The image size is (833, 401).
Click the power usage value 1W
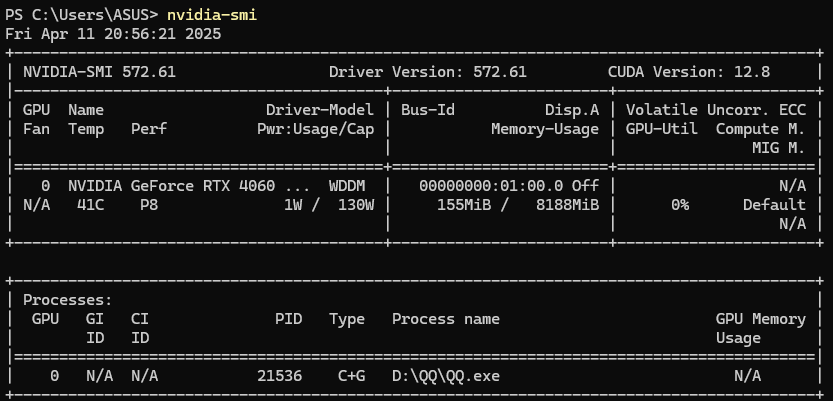coord(293,205)
